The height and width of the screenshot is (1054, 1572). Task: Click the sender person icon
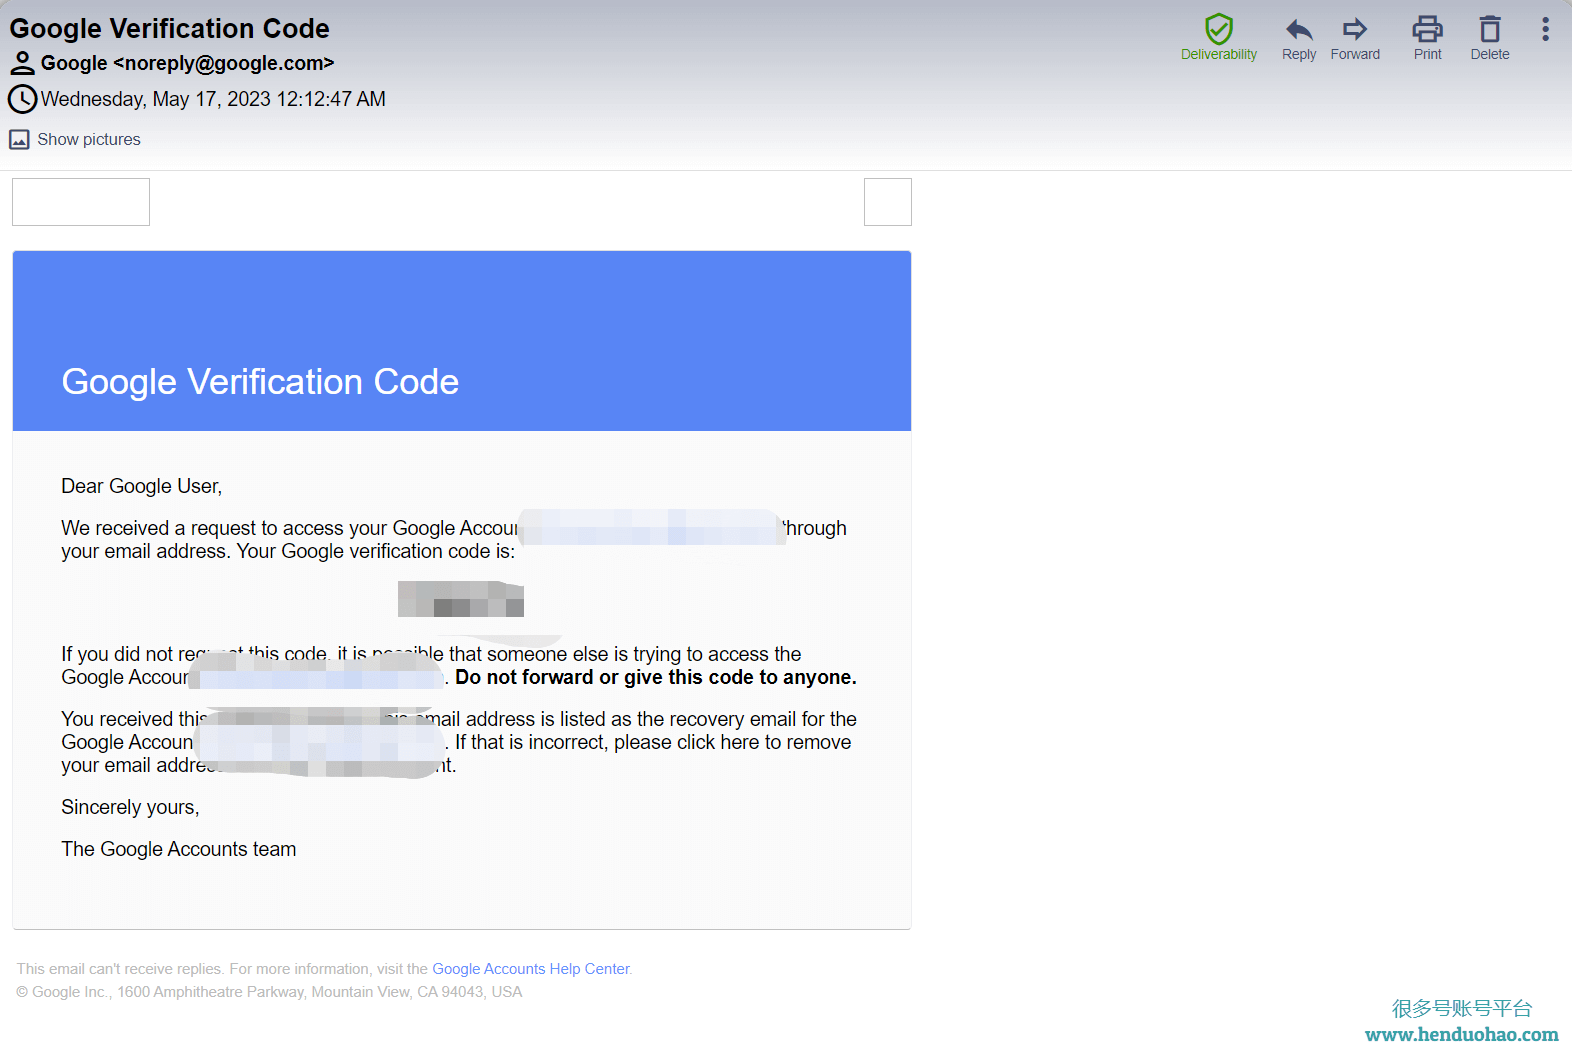(x=22, y=64)
